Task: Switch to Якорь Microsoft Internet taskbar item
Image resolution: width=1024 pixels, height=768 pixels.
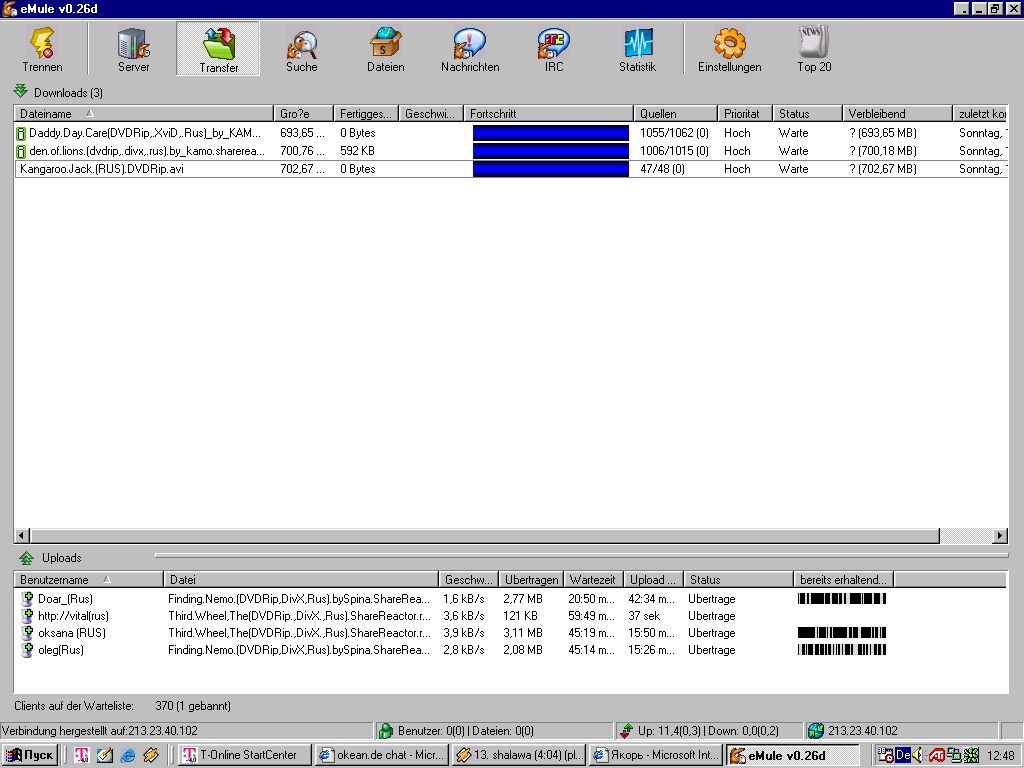Action: [657, 755]
